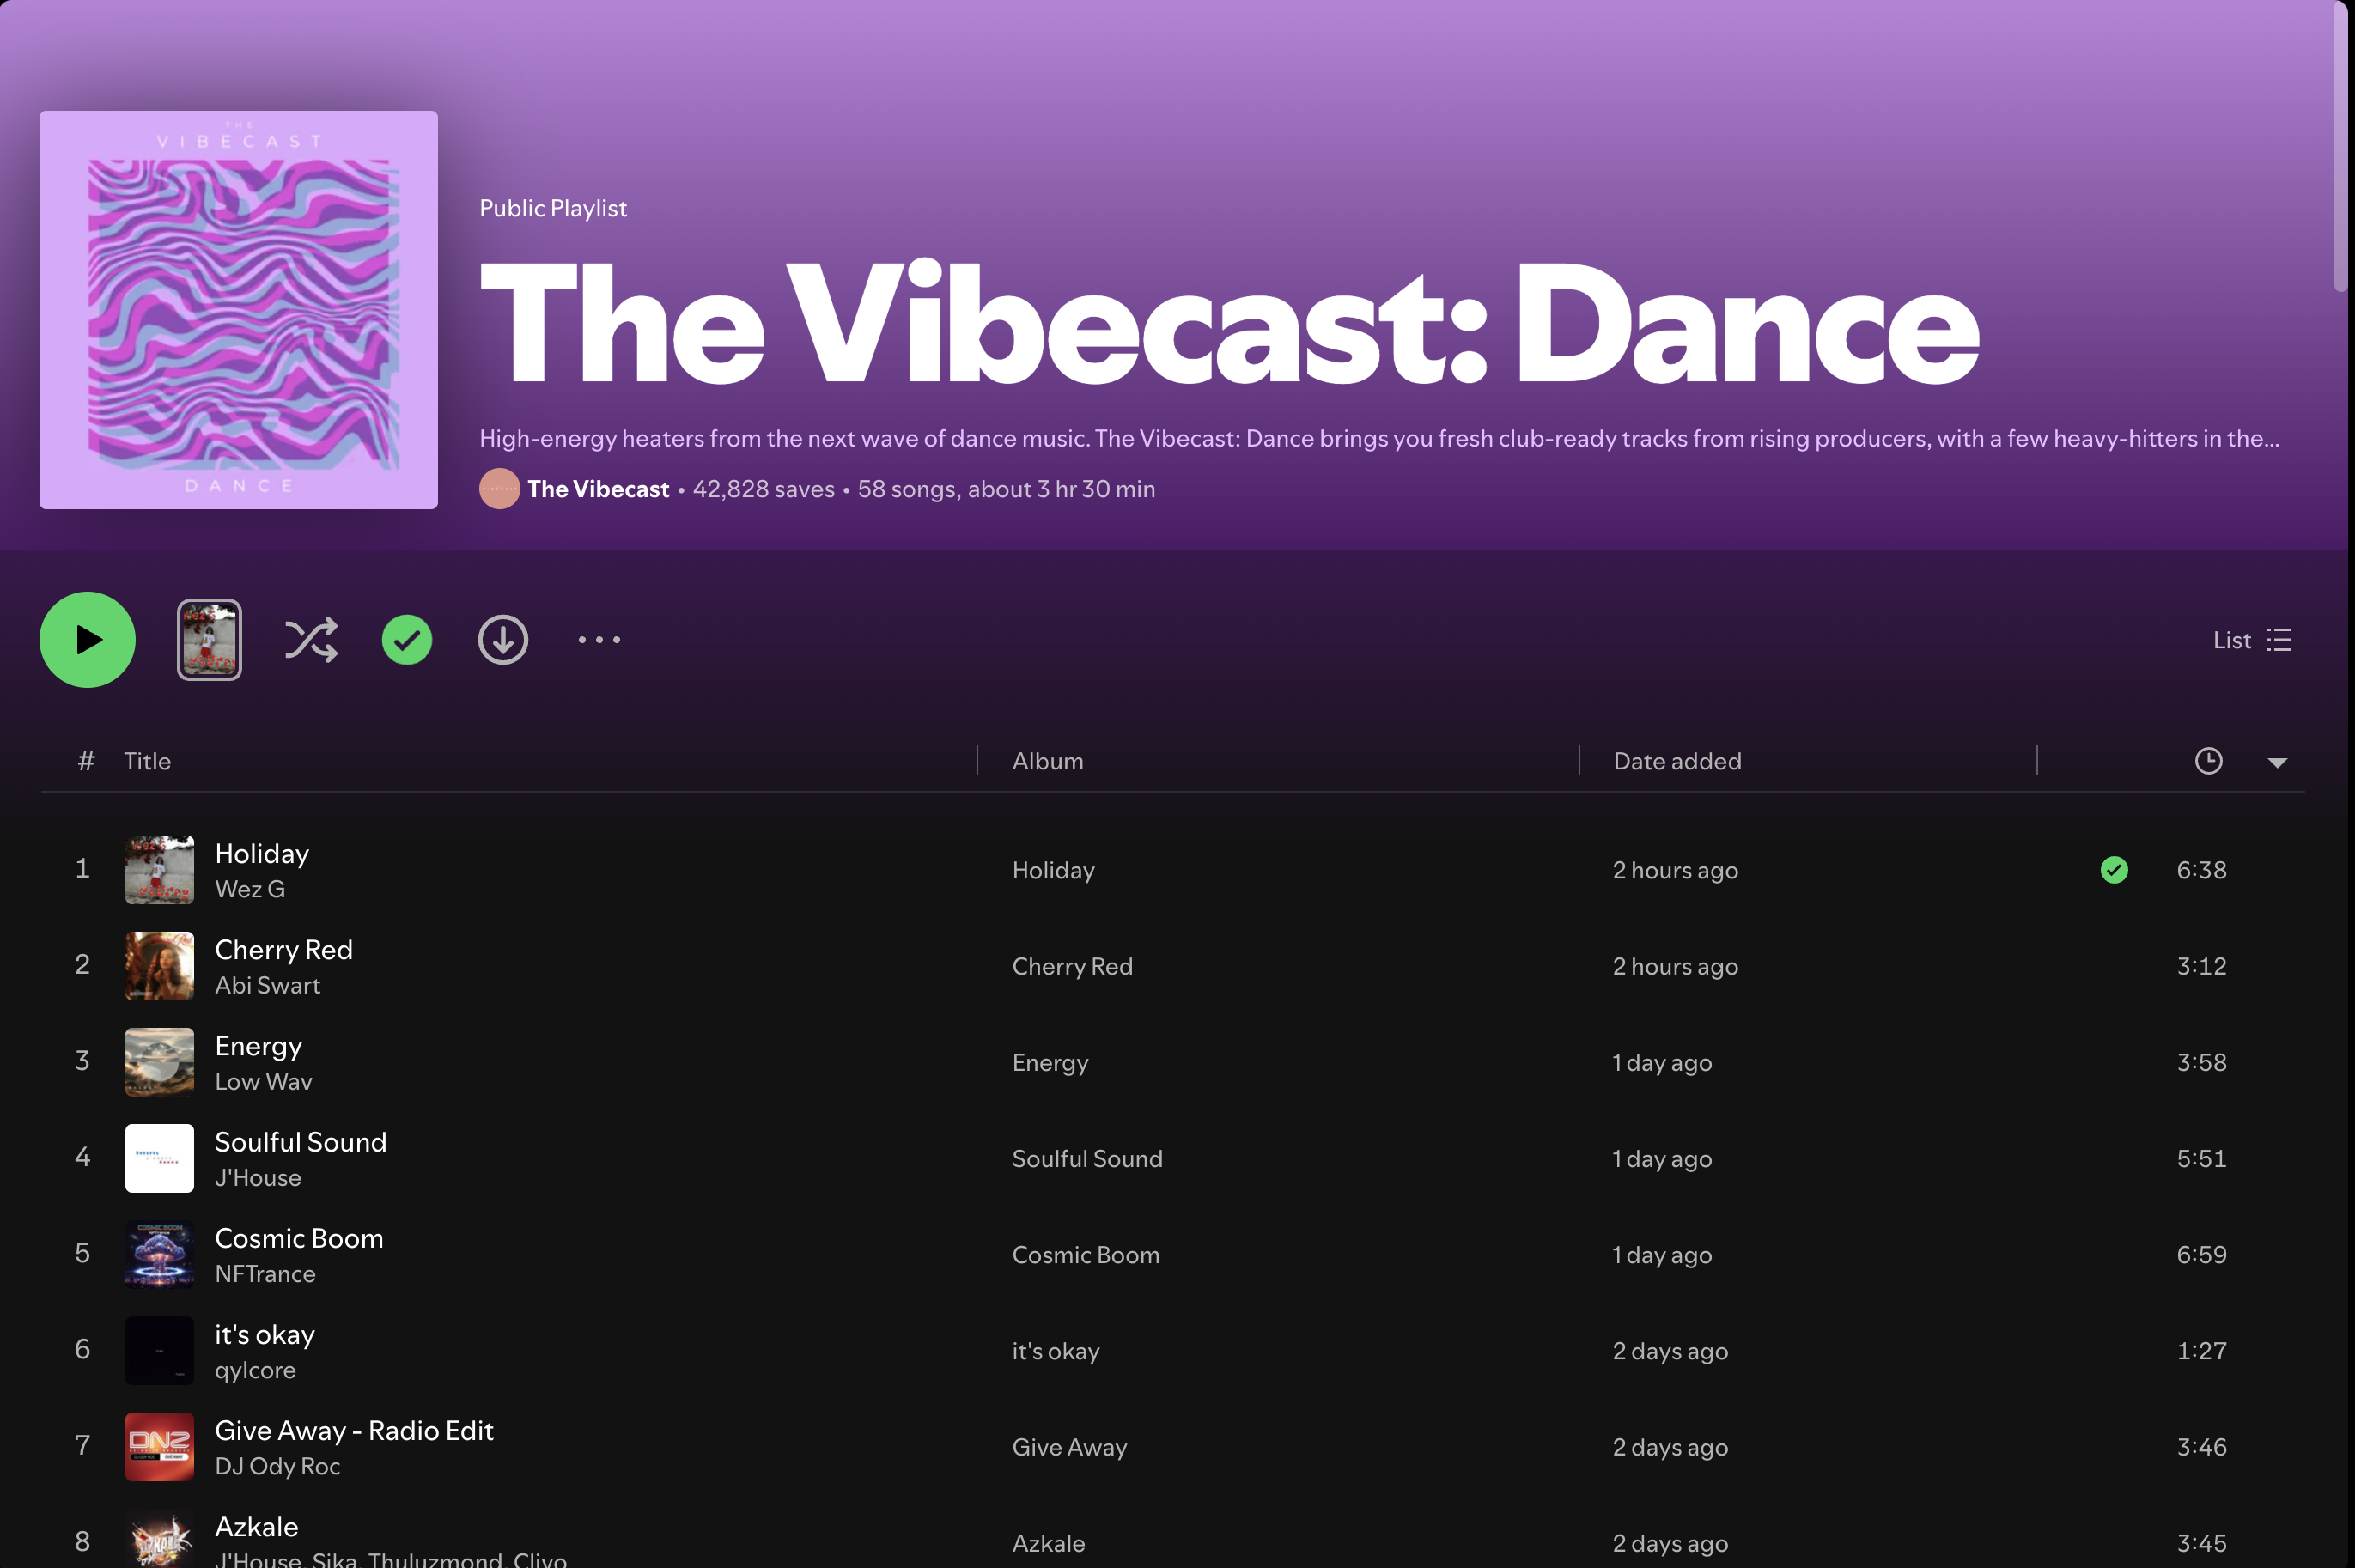Toggle the playlist saved checkmark
Image resolution: width=2355 pixels, height=1568 pixels.
click(x=407, y=640)
